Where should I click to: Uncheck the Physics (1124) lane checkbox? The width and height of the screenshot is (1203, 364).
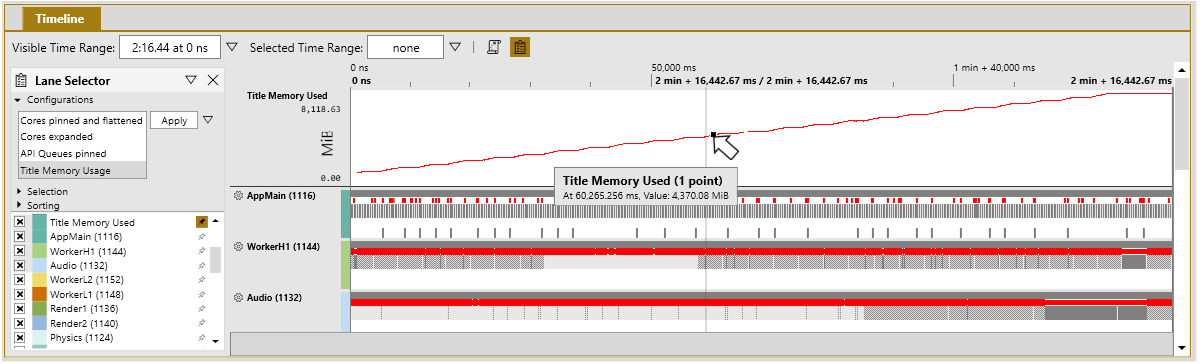pyautogui.click(x=19, y=338)
